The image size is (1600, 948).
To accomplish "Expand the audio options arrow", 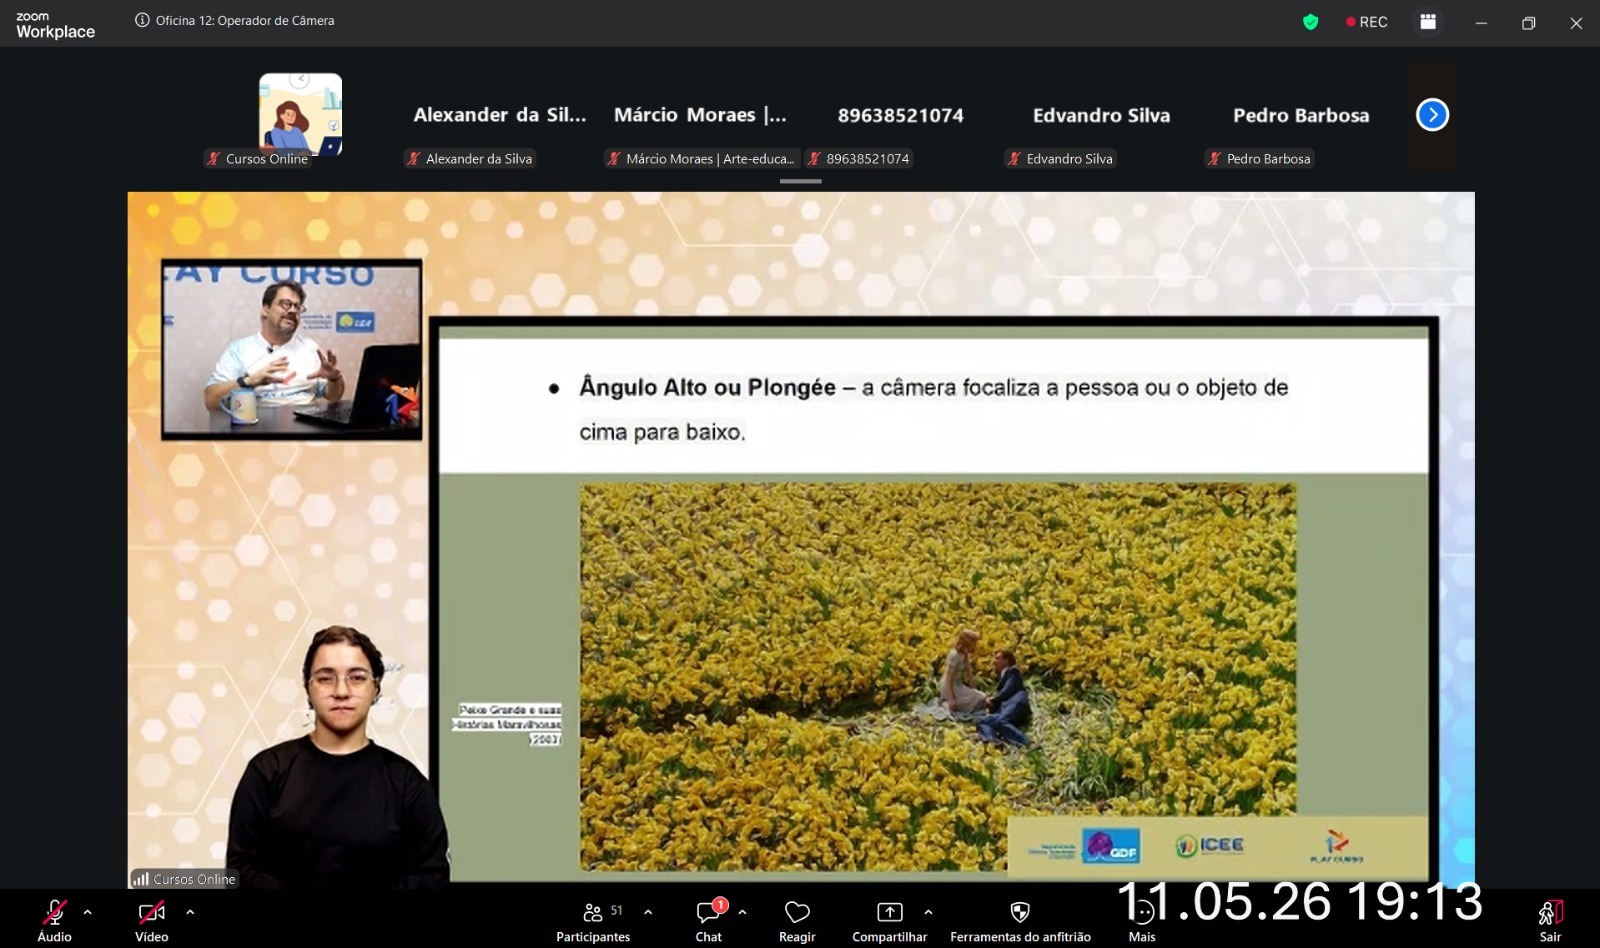I will tap(88, 912).
